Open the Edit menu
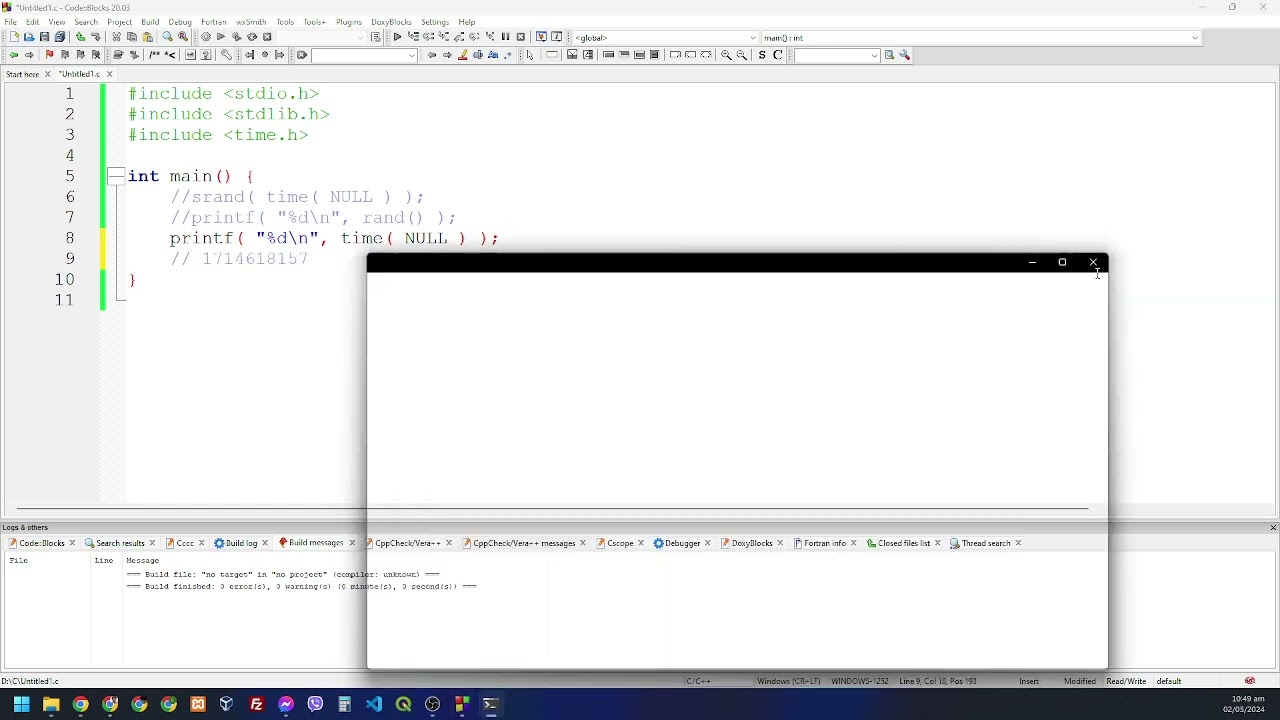The width and height of the screenshot is (1280, 720). pyautogui.click(x=33, y=22)
